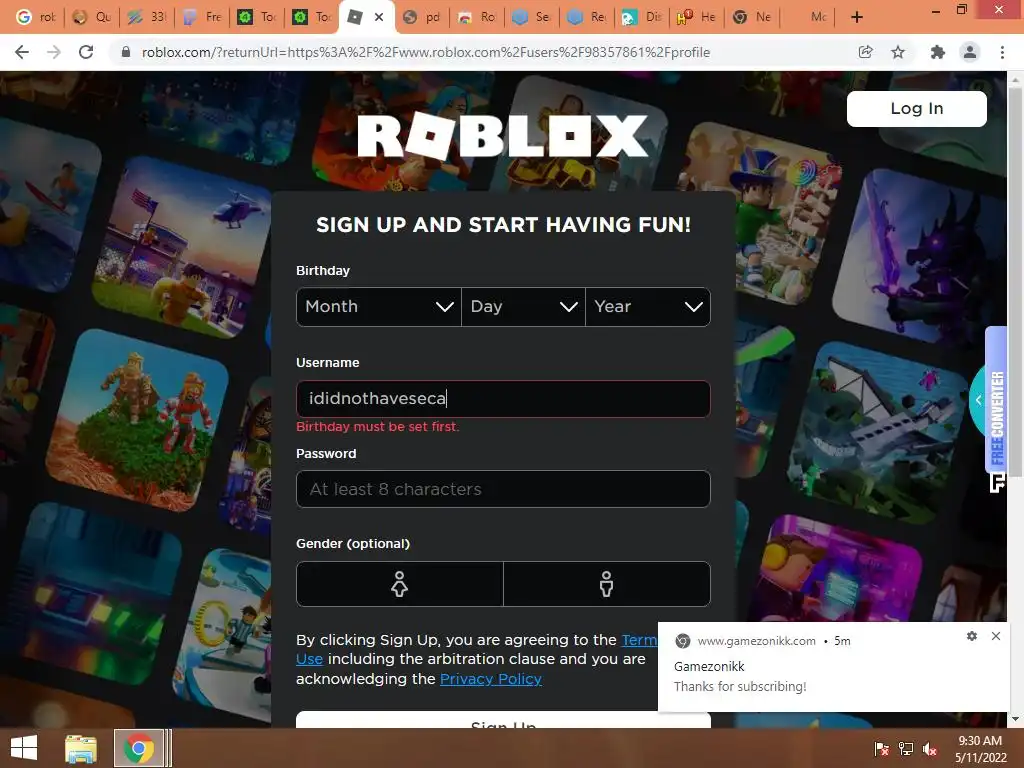This screenshot has width=1024, height=768.
Task: Select the male gender icon
Action: point(607,584)
